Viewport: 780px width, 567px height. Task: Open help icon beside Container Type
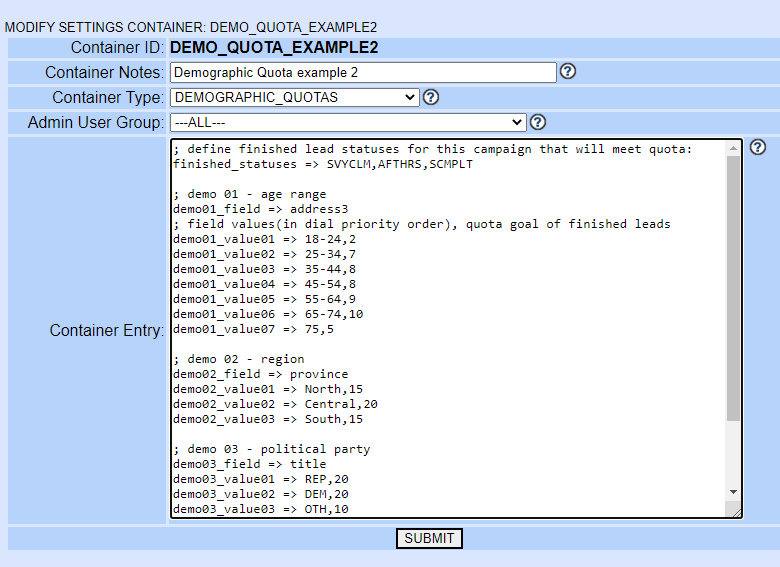click(x=431, y=97)
